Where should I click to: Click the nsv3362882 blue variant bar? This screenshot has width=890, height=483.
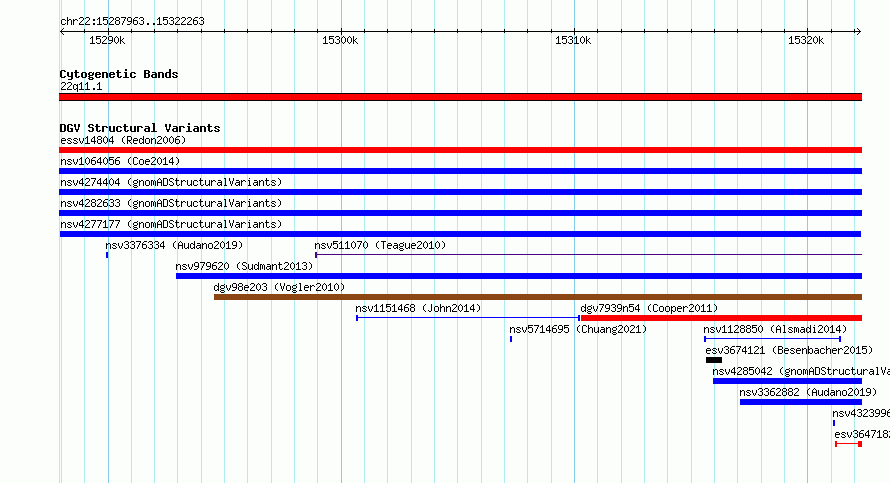tap(801, 402)
